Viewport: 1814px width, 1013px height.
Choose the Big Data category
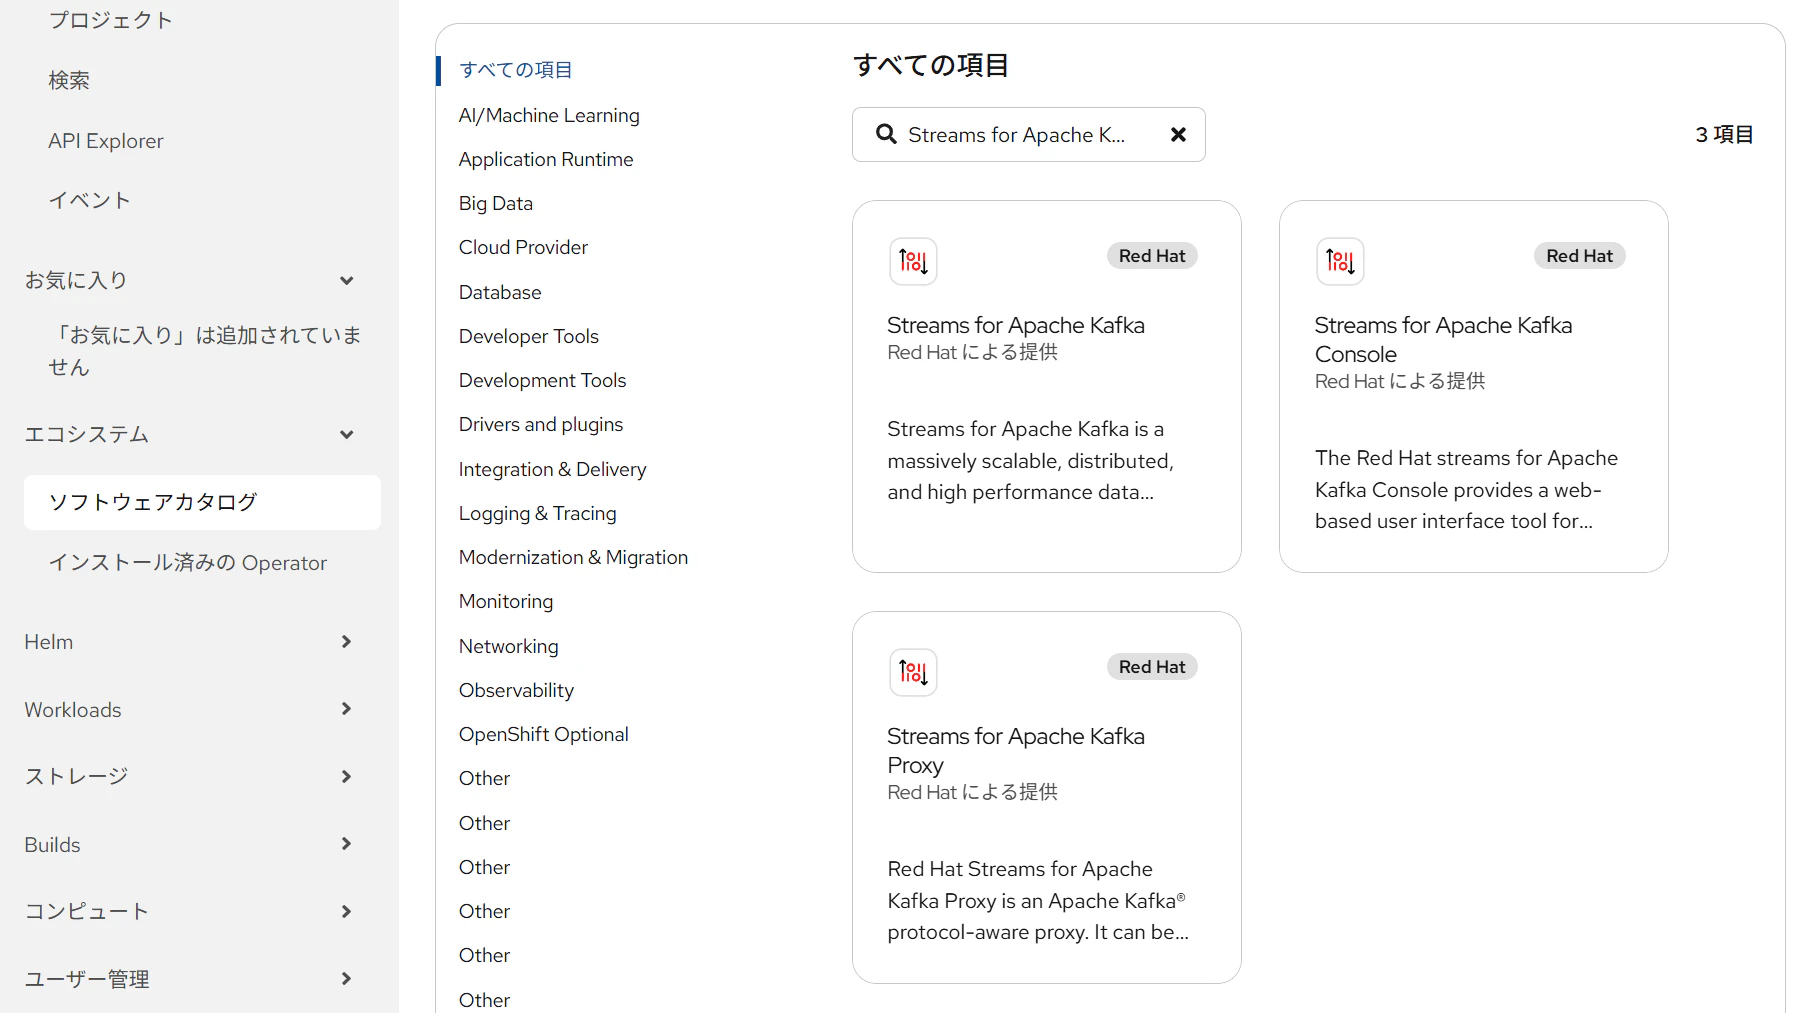[496, 203]
